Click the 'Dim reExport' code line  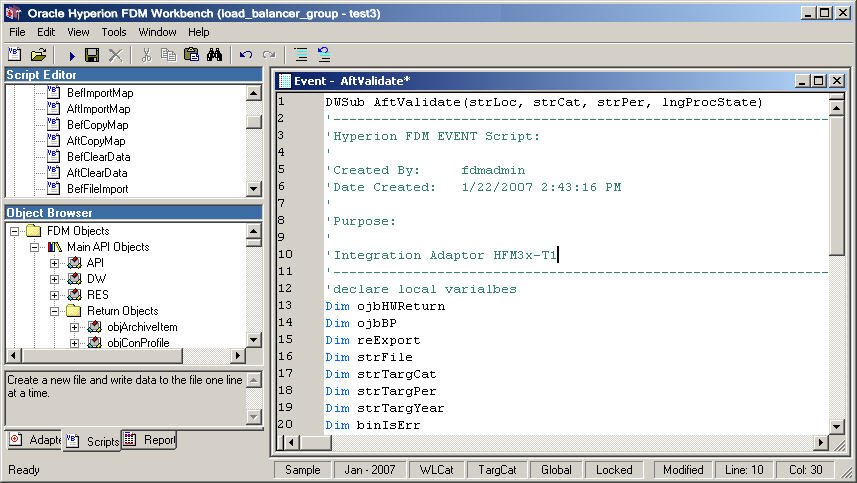[x=373, y=340]
